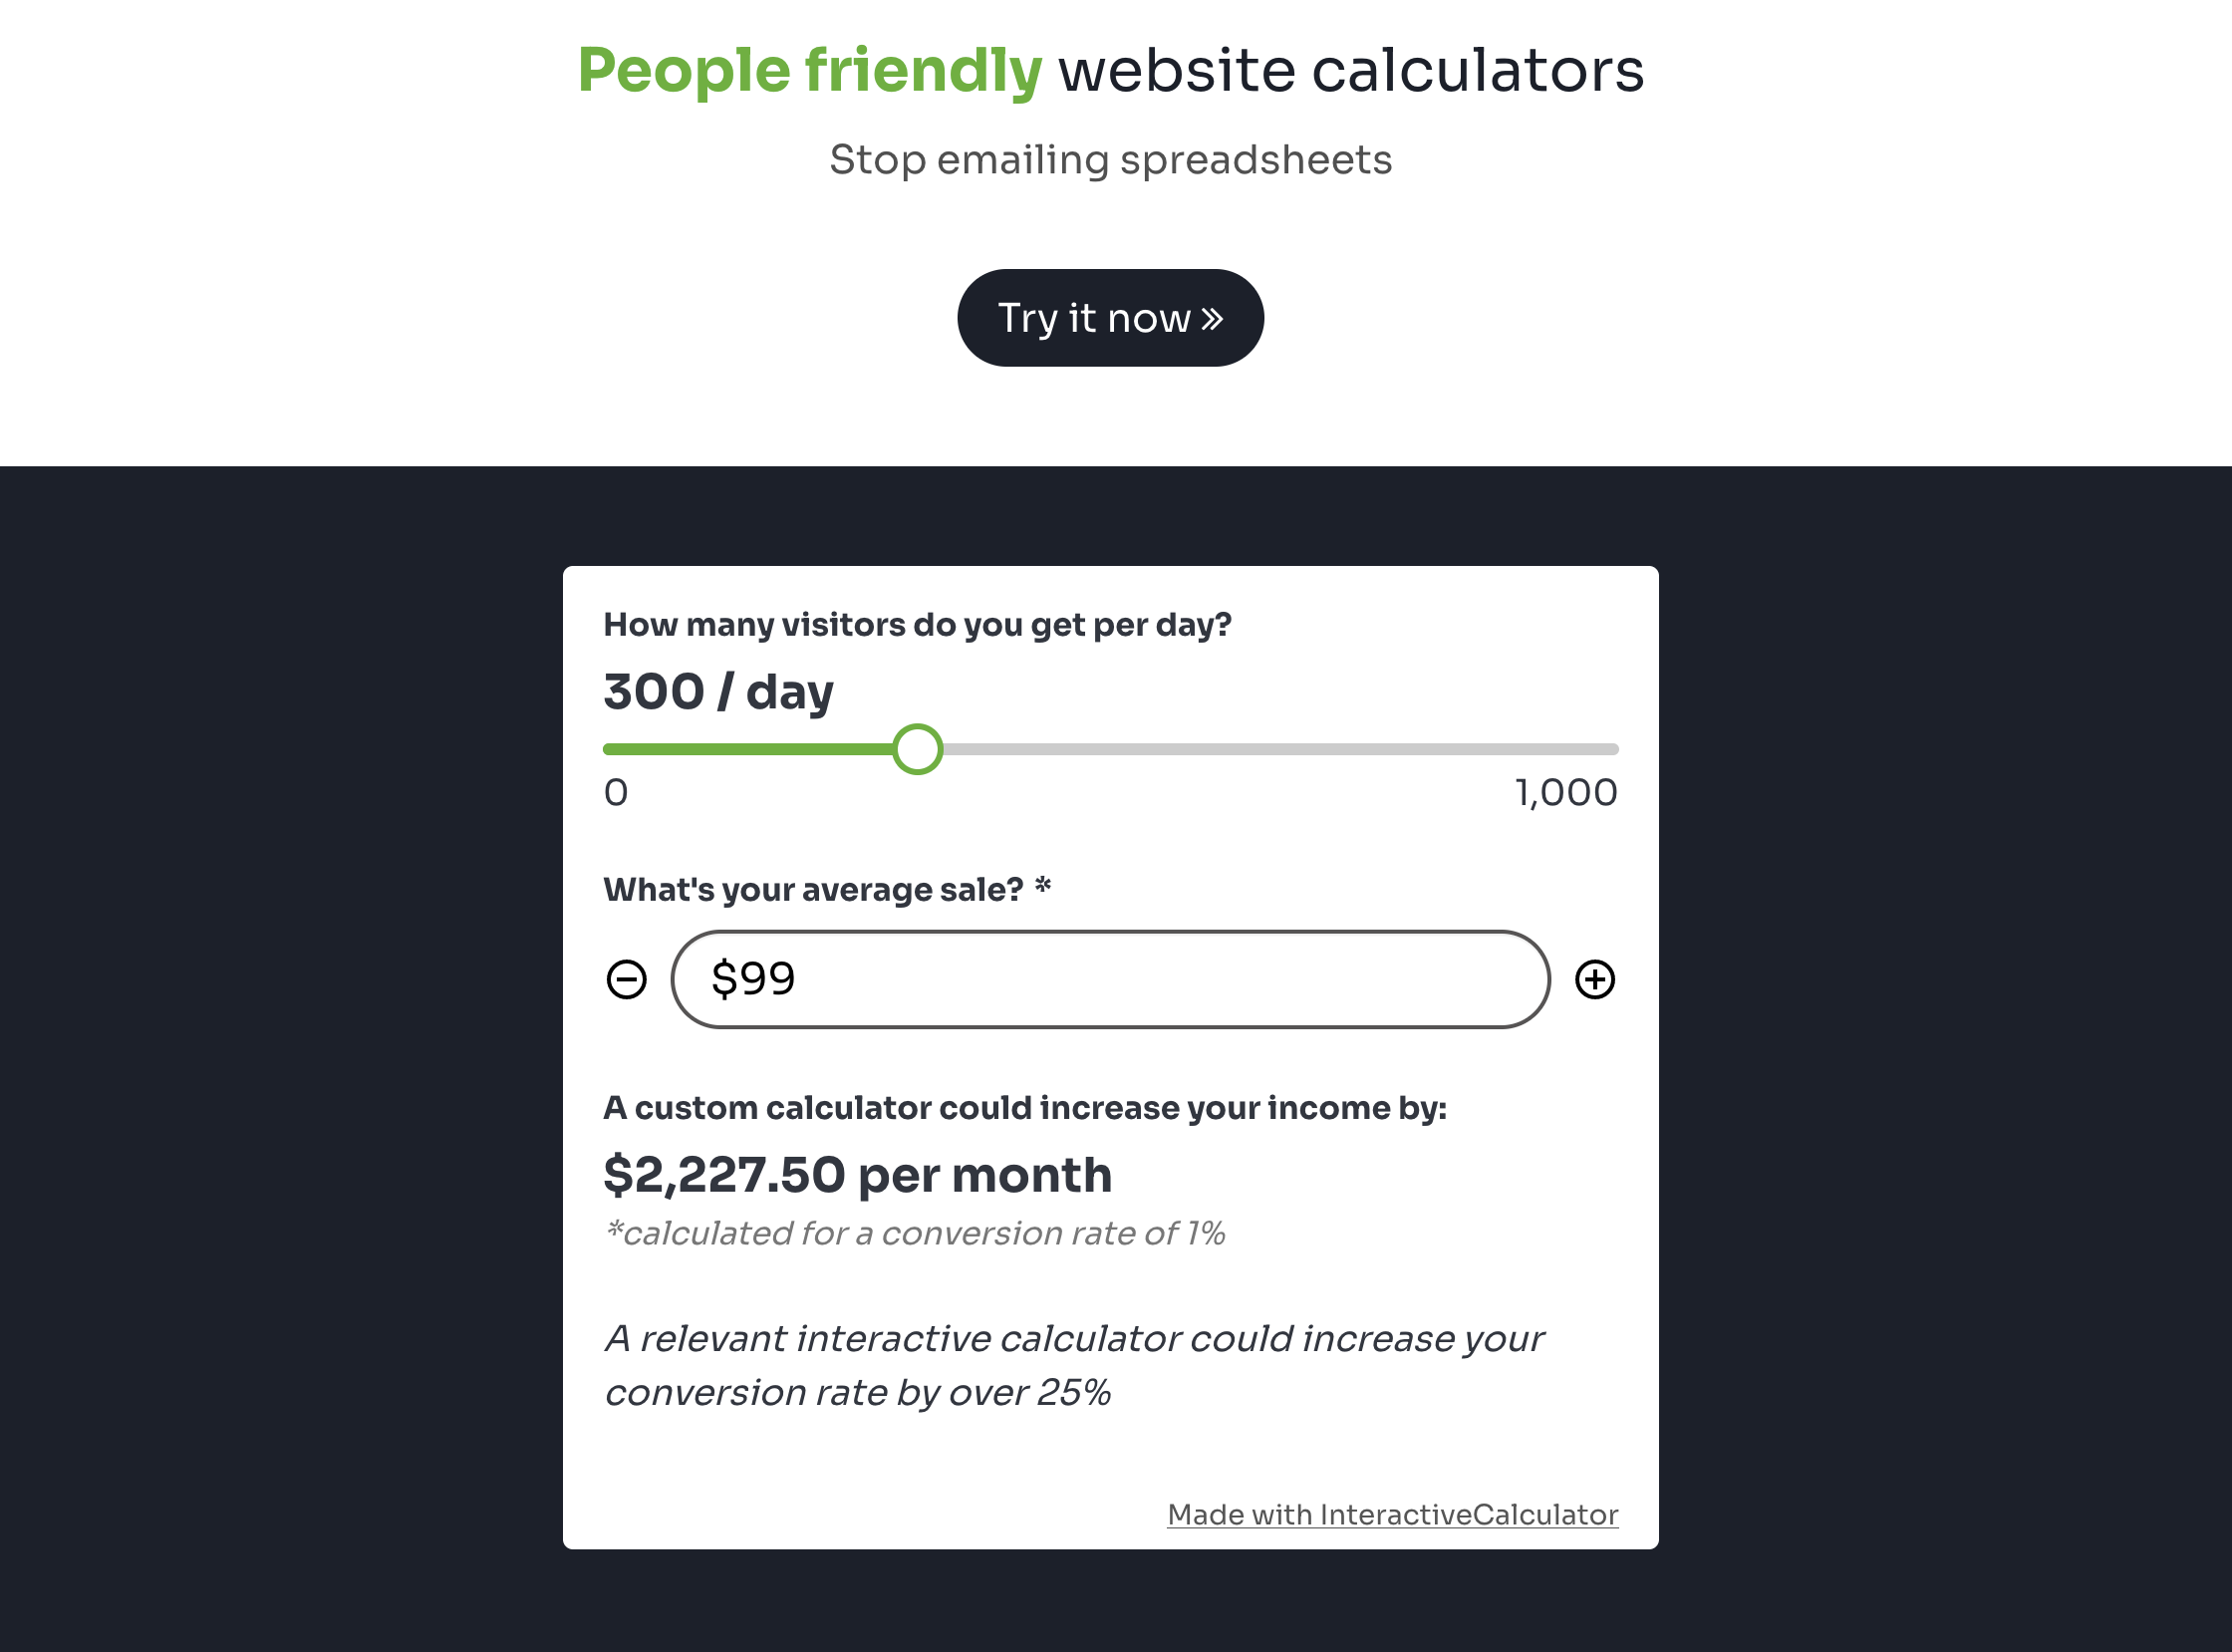Click the decrement stepper beside the price field
This screenshot has height=1652, width=2232.
[x=626, y=980]
